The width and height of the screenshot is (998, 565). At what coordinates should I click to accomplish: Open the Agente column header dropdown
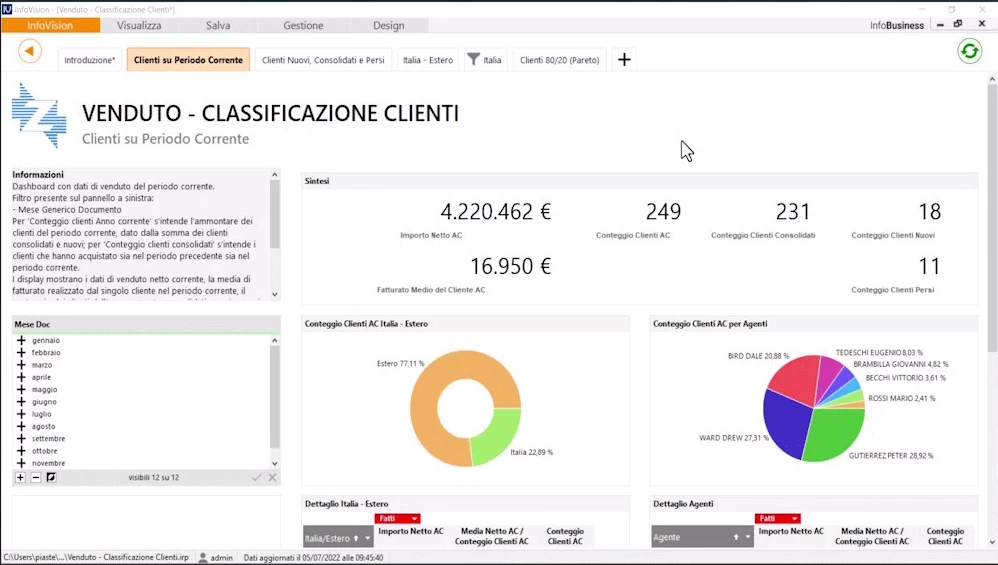pos(746,538)
